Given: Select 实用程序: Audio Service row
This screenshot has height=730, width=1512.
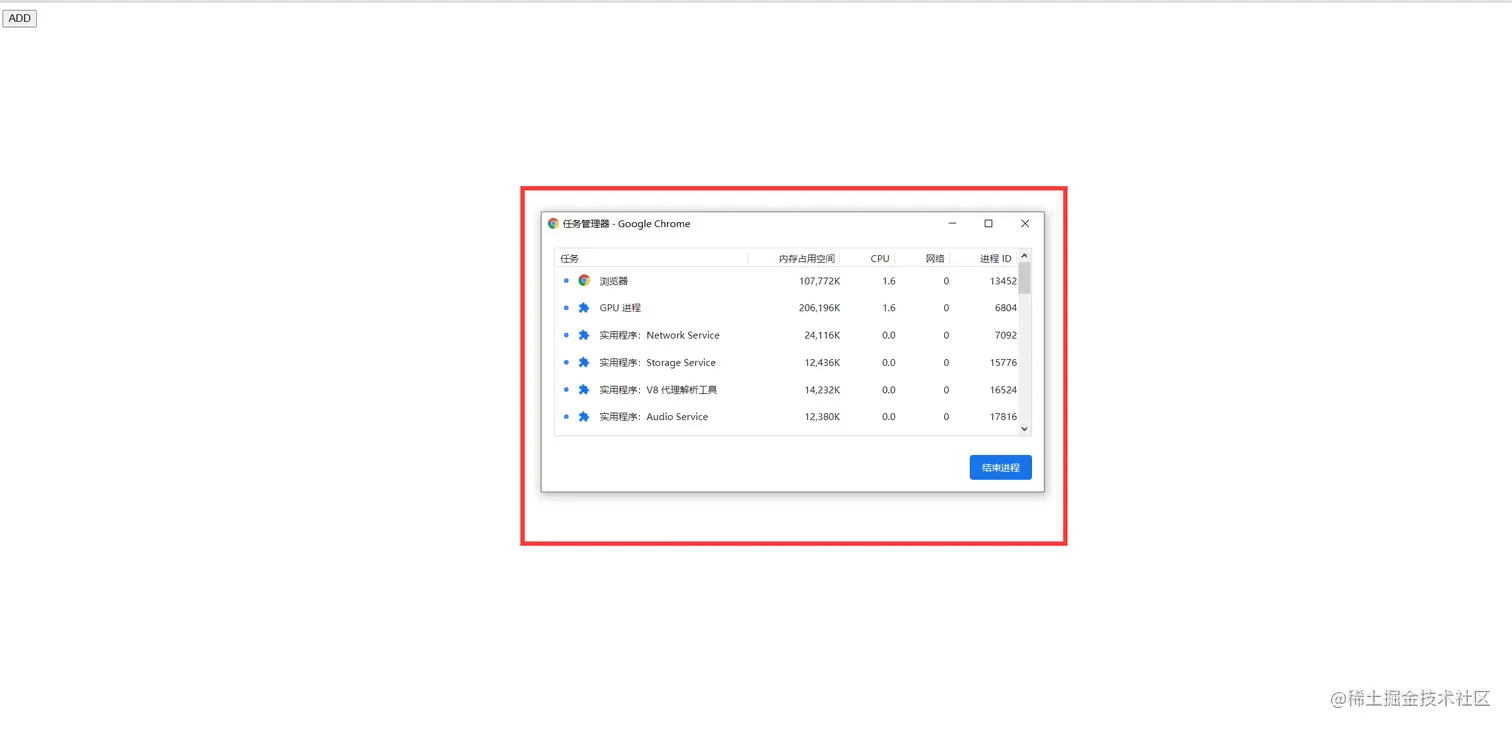Looking at the screenshot, I should click(786, 417).
